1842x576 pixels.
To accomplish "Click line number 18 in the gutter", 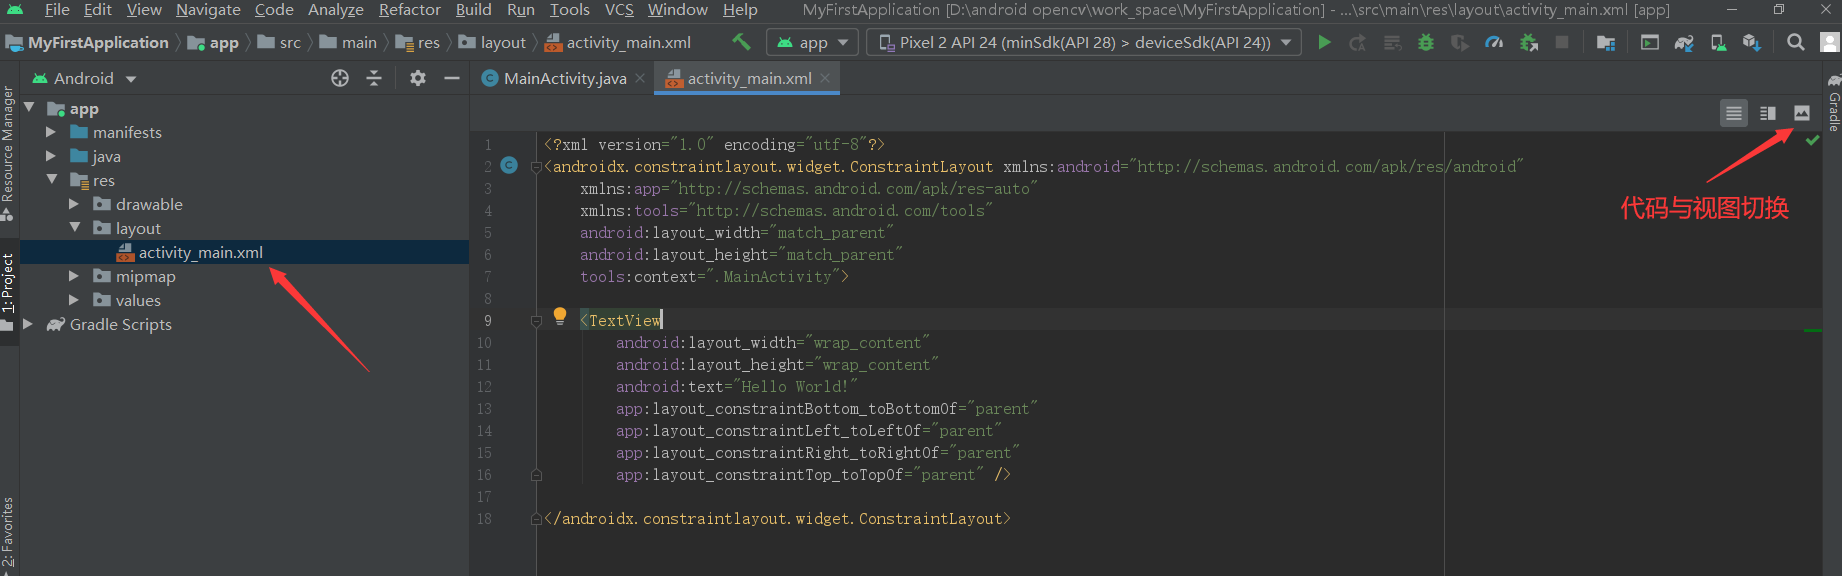I will 484,519.
